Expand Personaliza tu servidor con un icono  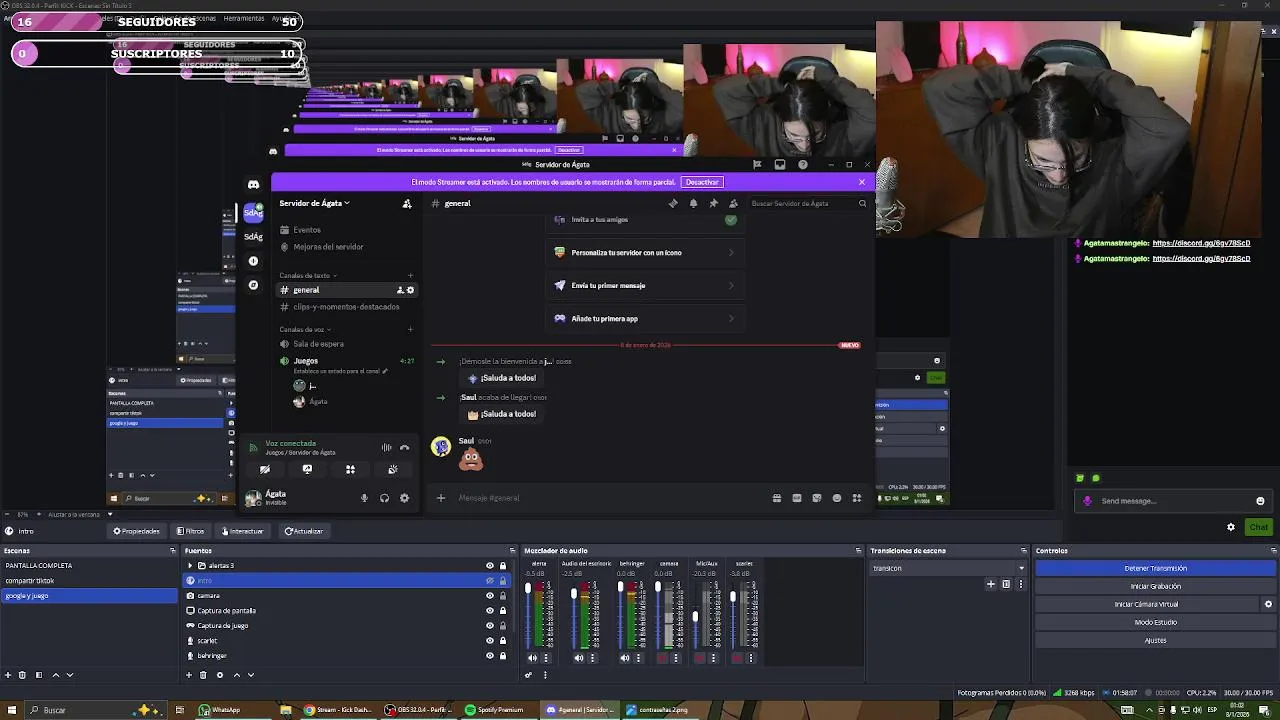[645, 253]
